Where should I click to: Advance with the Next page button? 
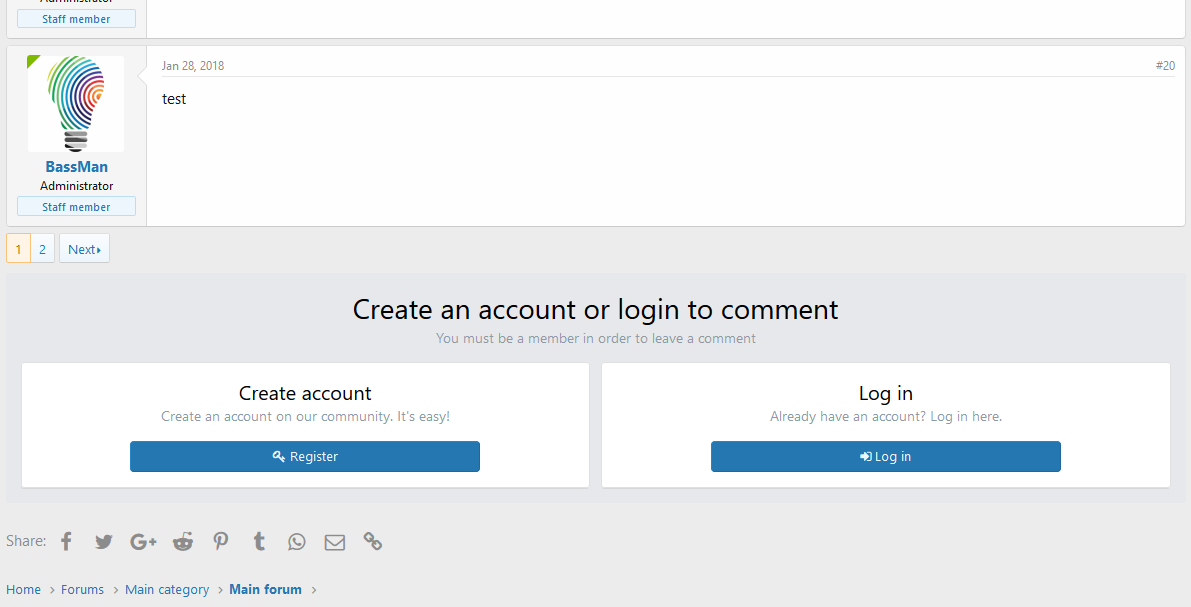coord(84,249)
